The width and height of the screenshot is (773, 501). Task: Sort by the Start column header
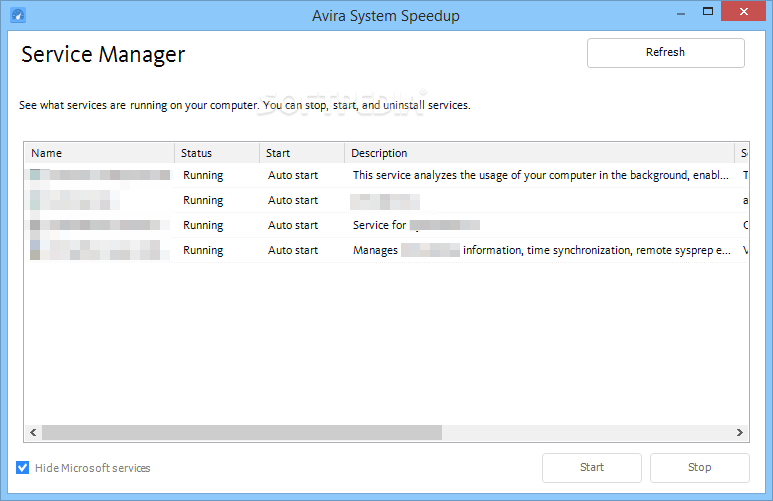coord(302,153)
